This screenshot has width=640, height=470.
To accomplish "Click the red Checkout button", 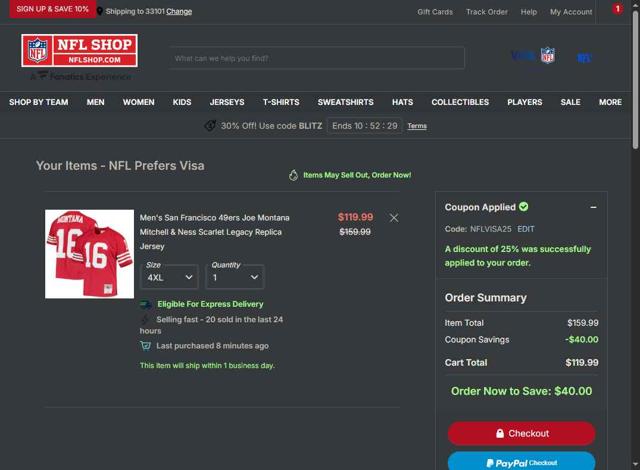I will click(521, 433).
